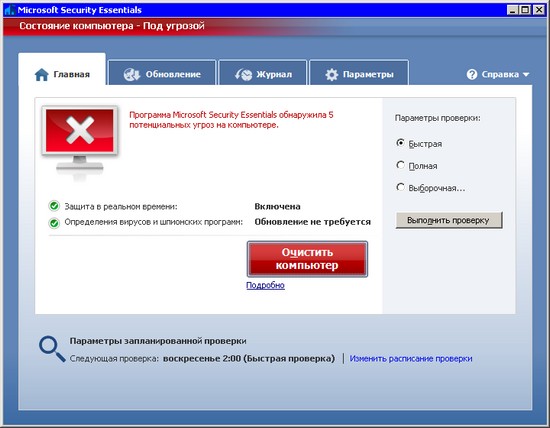Click green check icon beside virus definitions

click(x=54, y=222)
